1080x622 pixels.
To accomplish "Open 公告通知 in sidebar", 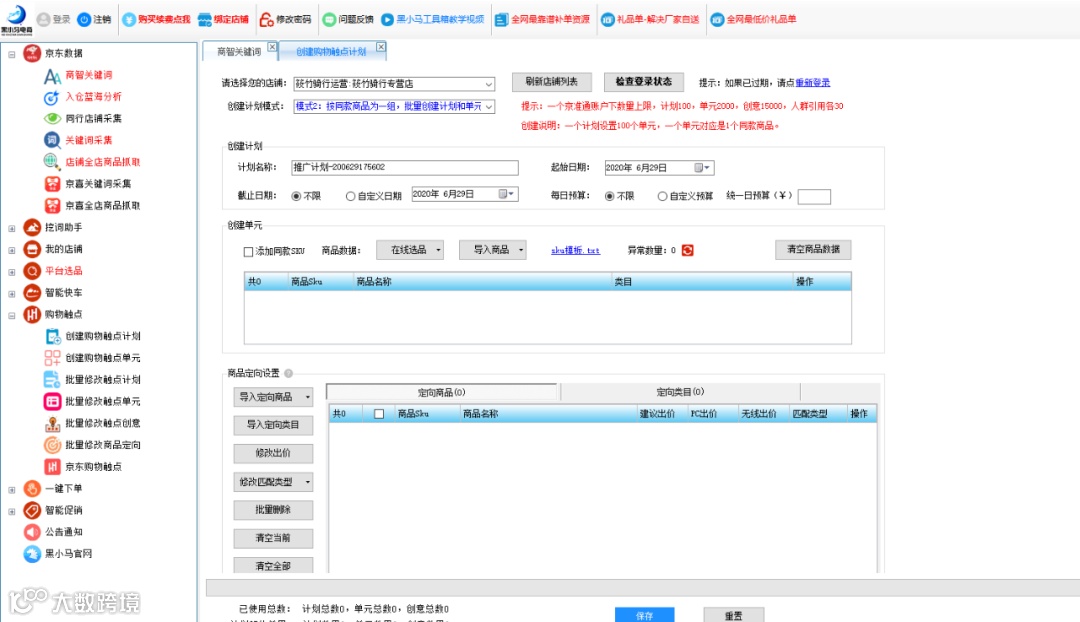I will pyautogui.click(x=63, y=532).
